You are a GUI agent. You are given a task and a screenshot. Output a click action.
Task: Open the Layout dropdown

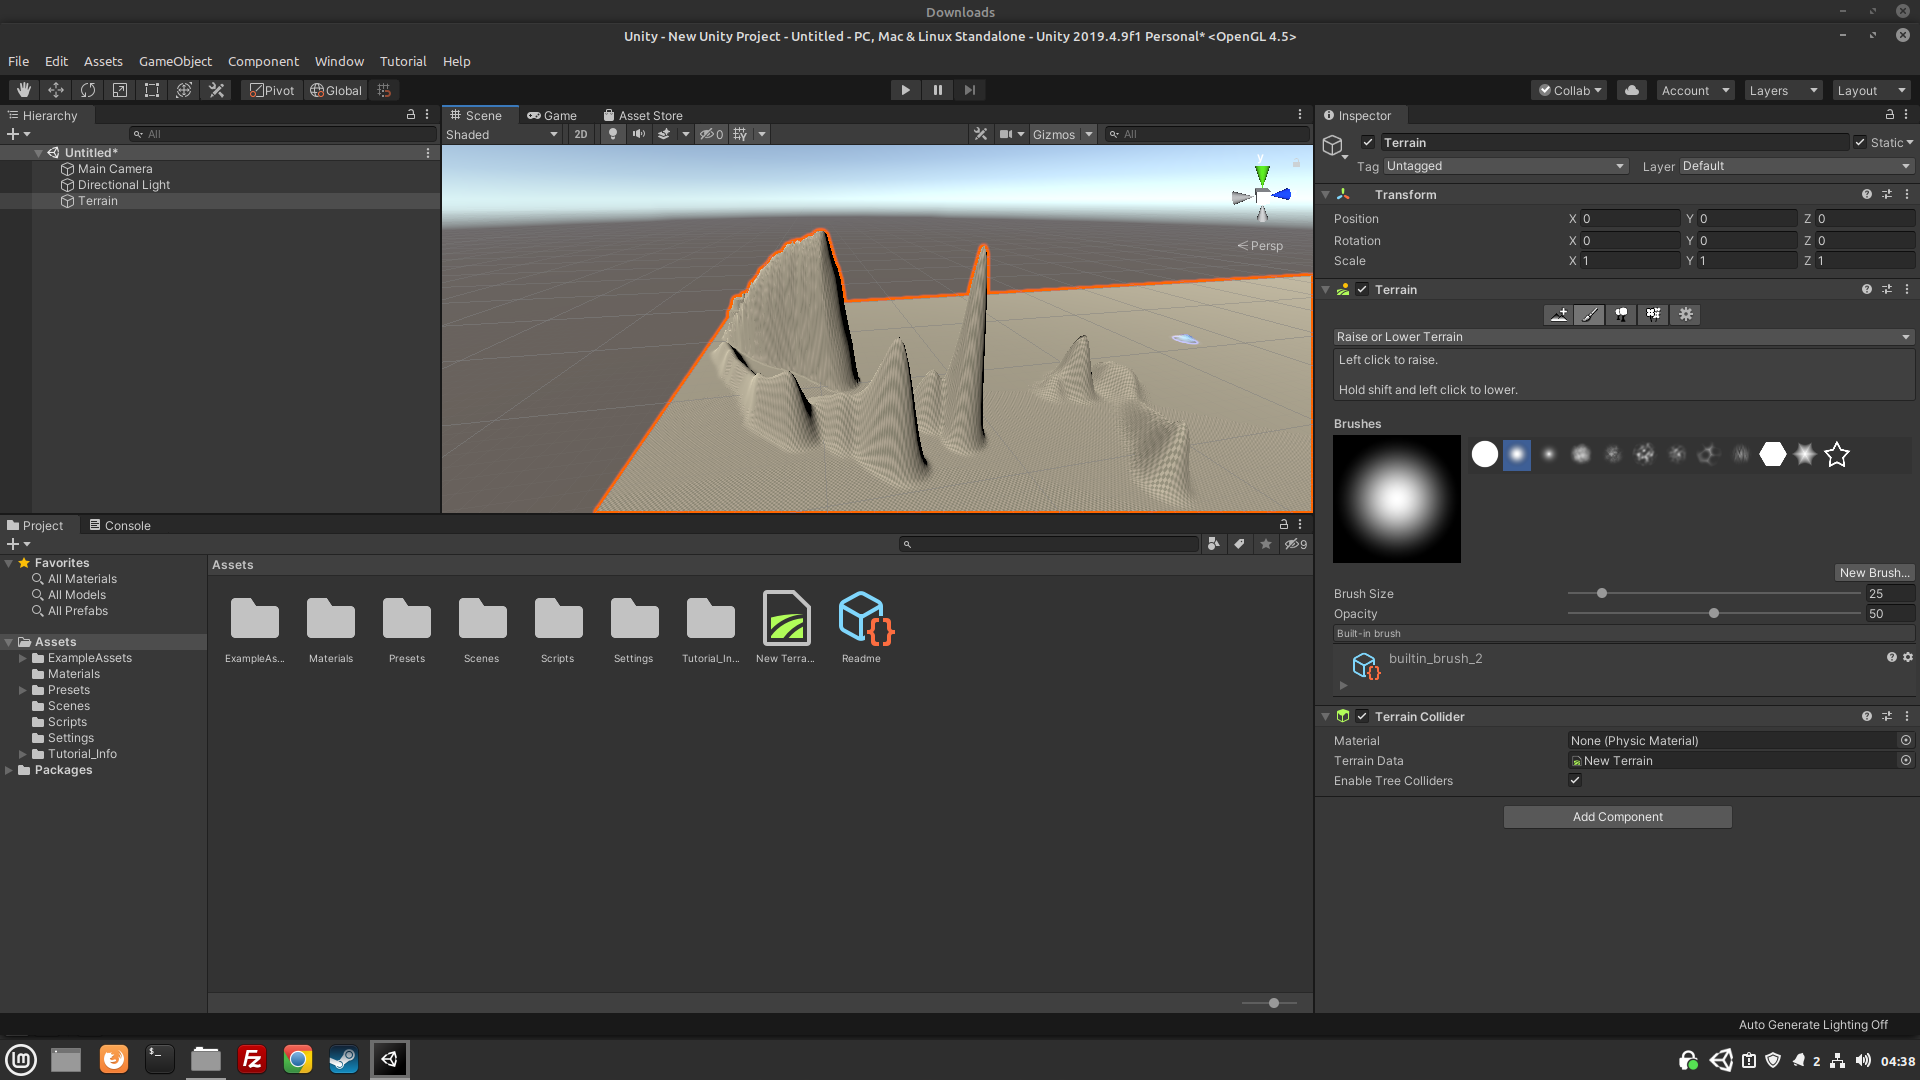click(x=1872, y=90)
